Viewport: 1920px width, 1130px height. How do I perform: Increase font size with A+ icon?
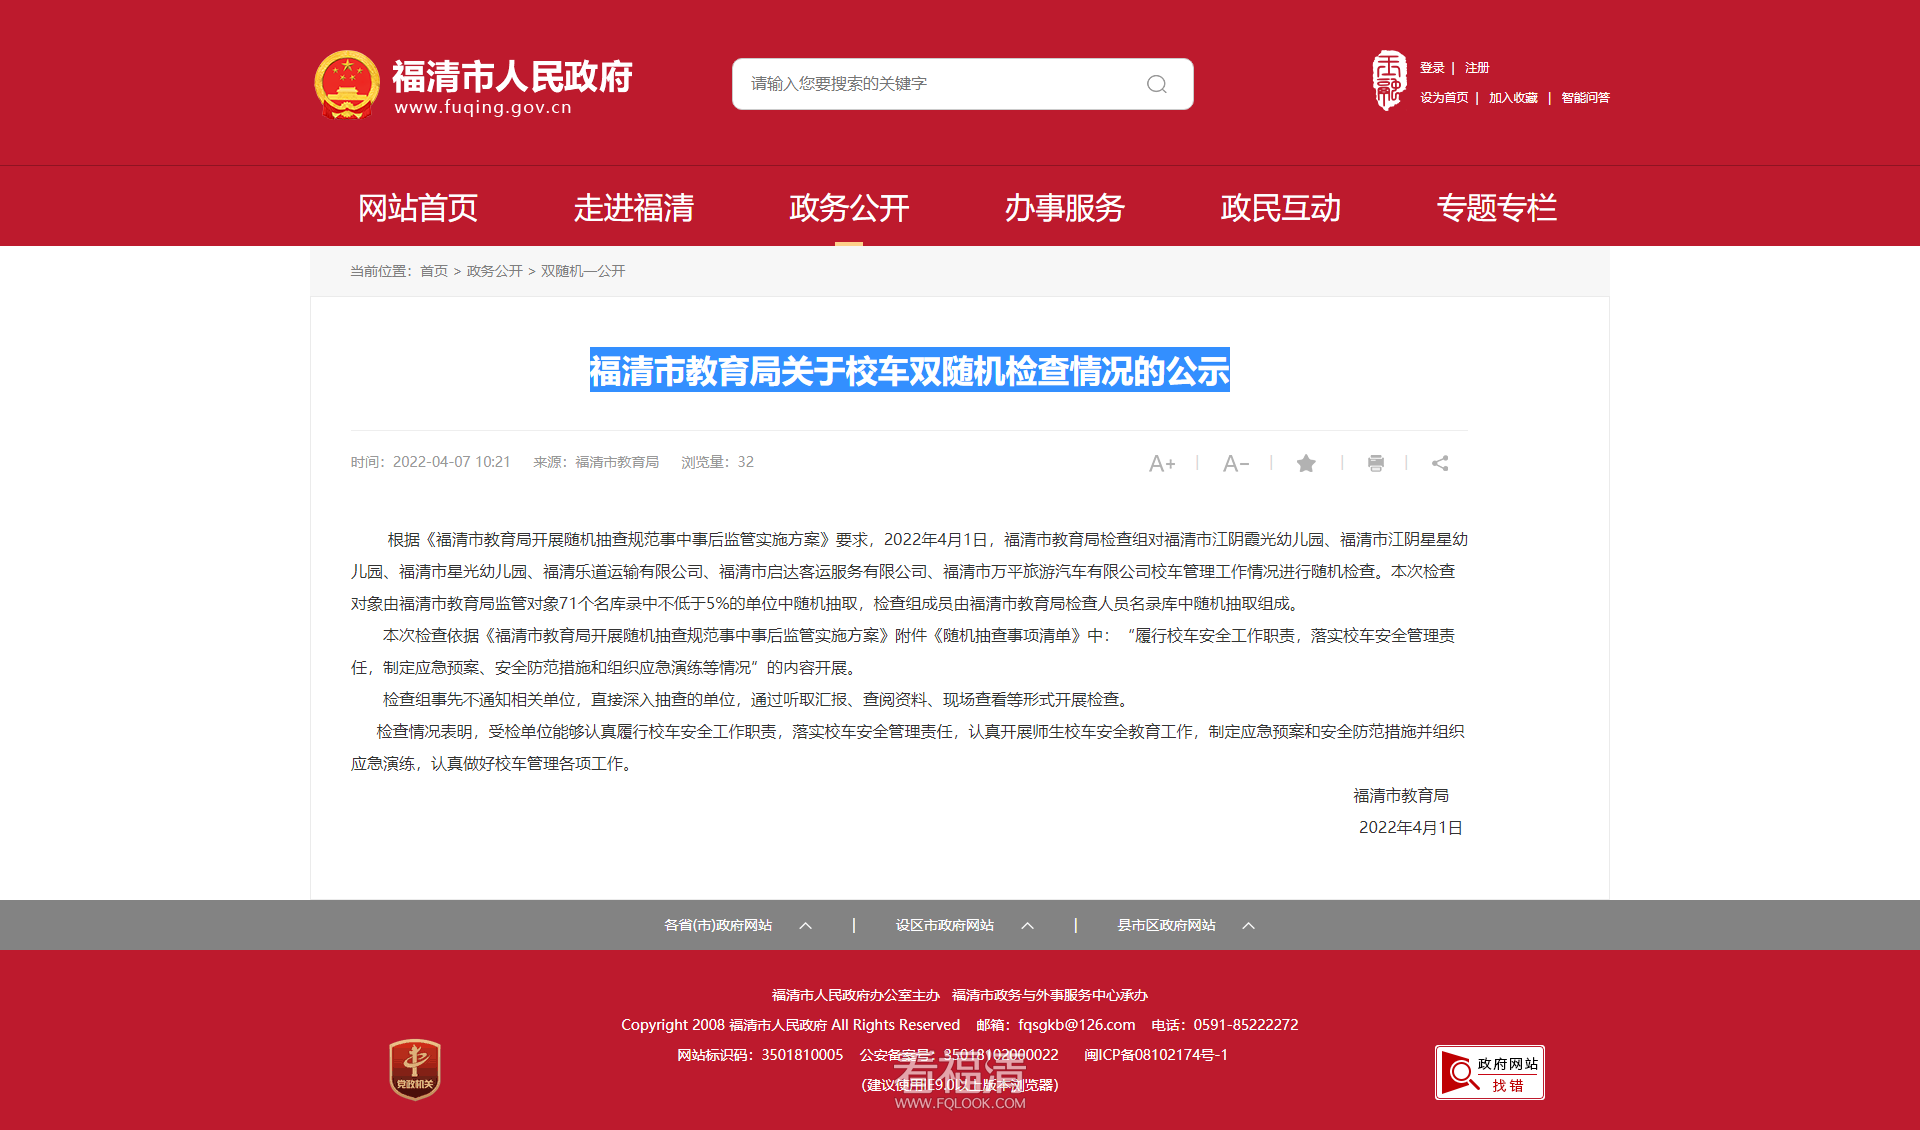(x=1161, y=464)
